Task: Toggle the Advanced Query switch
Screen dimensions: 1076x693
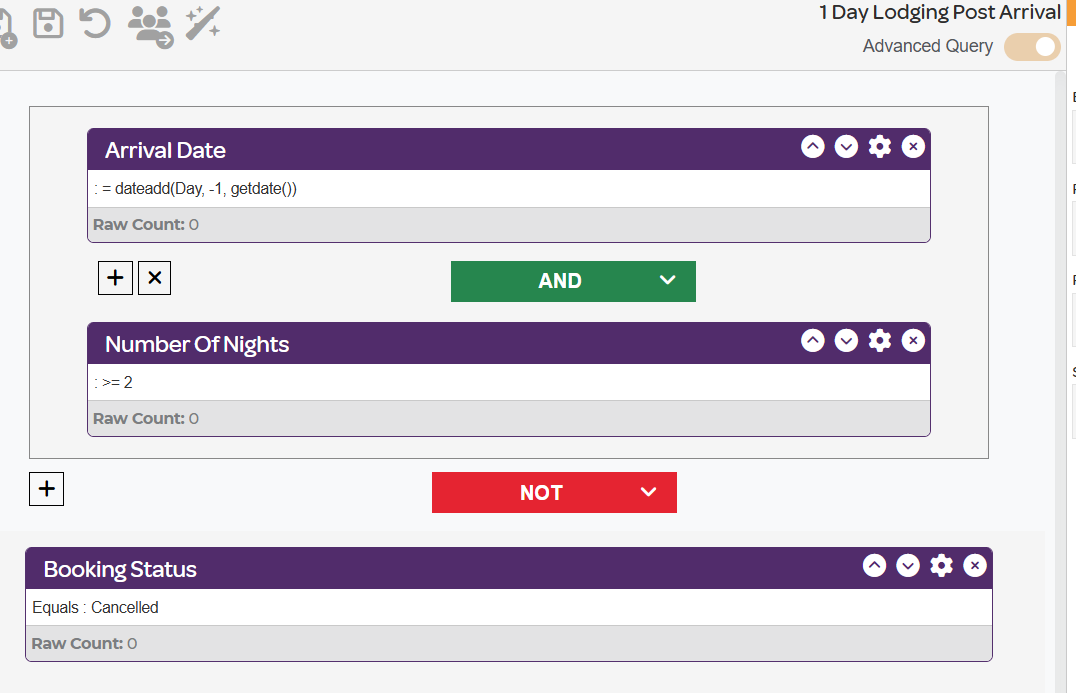Action: tap(1033, 47)
